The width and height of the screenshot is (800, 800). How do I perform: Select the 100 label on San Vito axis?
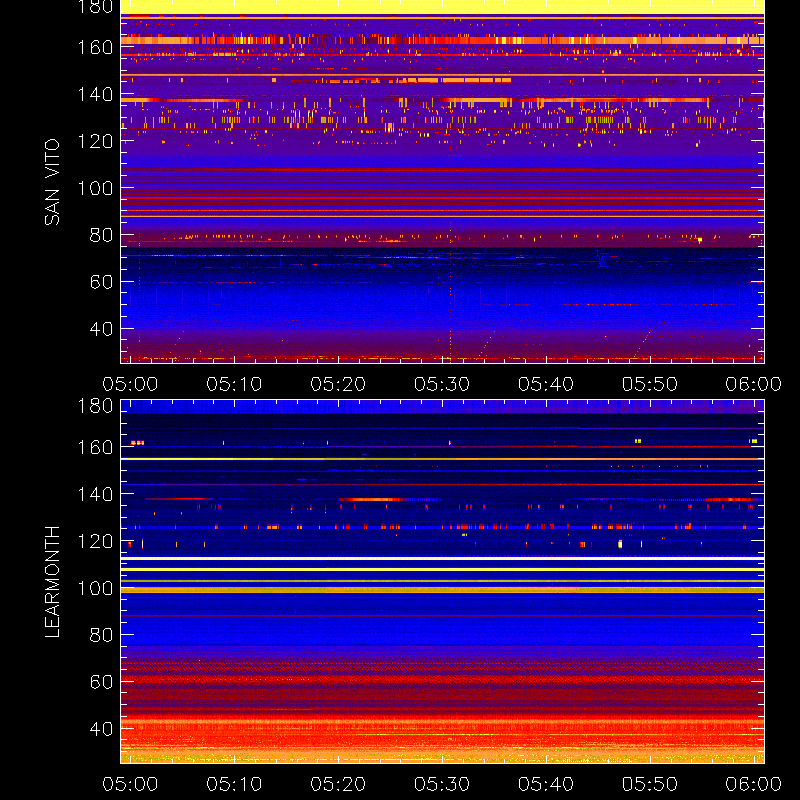tap(95, 188)
